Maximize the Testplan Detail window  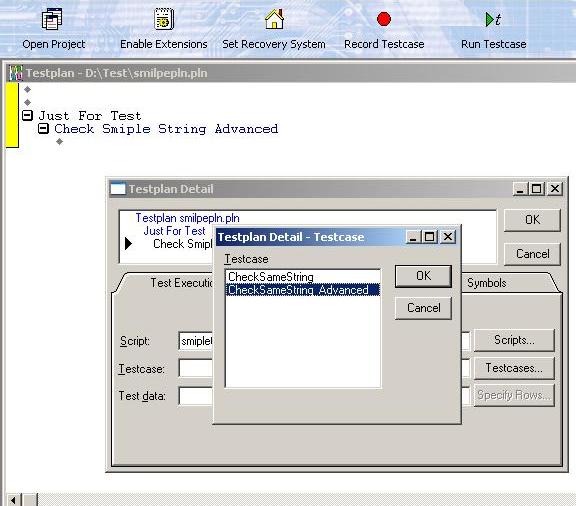point(536,189)
